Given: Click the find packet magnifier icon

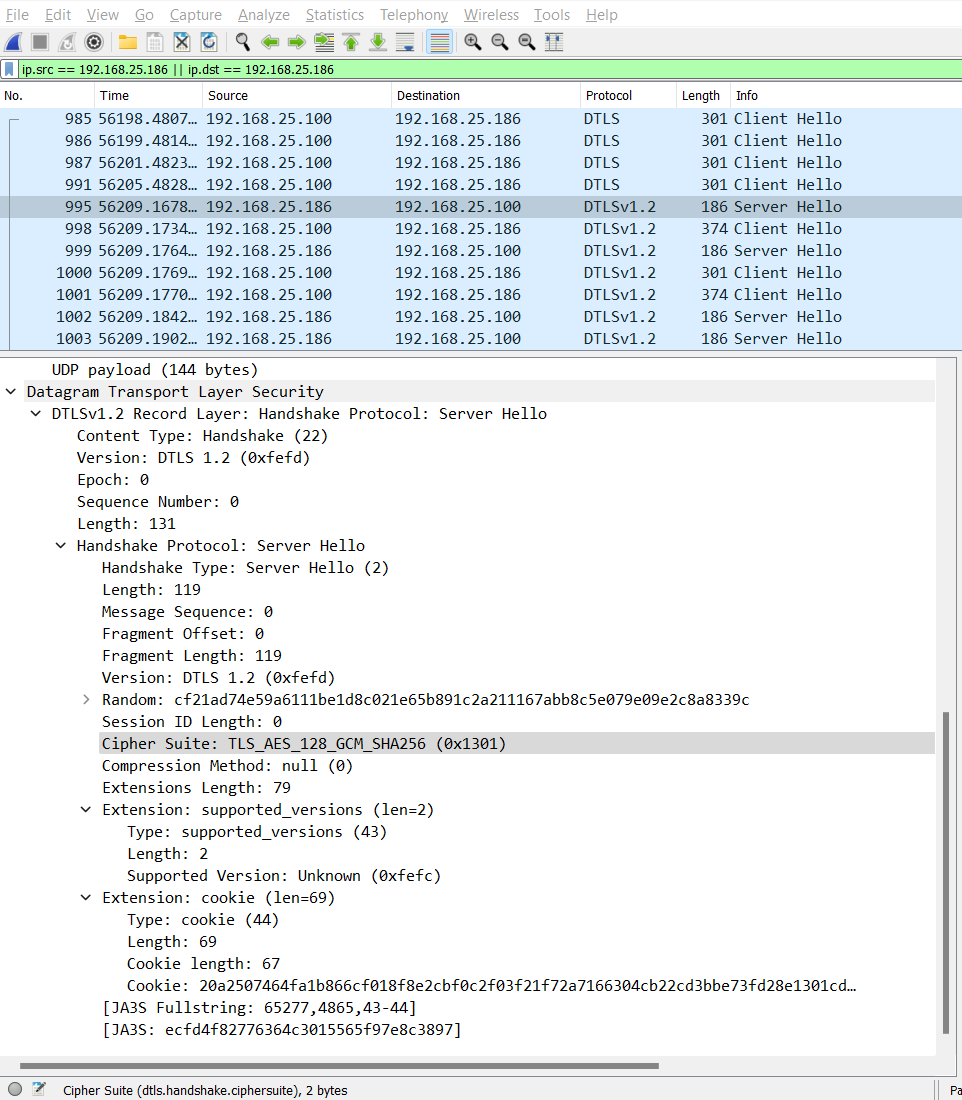Looking at the screenshot, I should (x=243, y=42).
